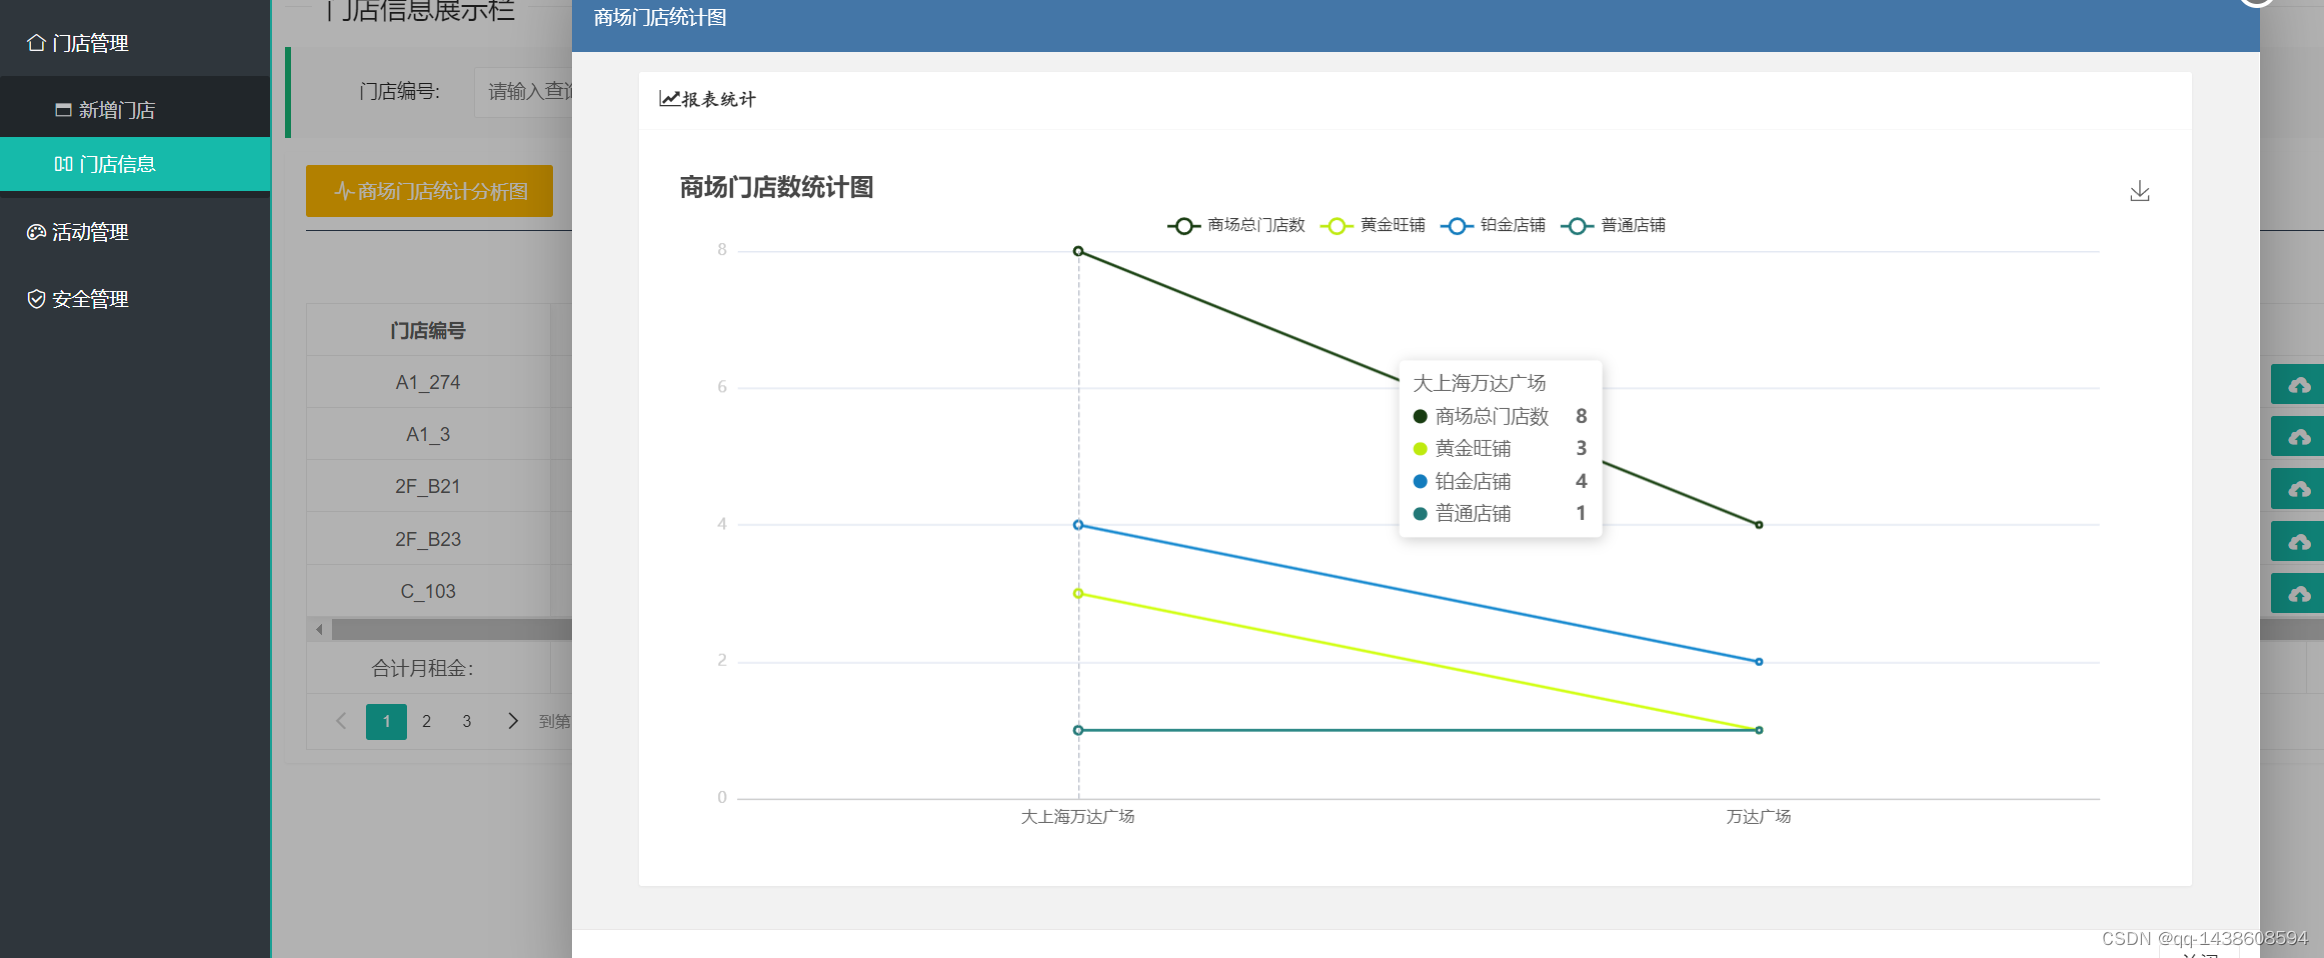Toggle 黄金旺铺 legend series
This screenshot has height=958, width=2324.
click(x=1373, y=225)
